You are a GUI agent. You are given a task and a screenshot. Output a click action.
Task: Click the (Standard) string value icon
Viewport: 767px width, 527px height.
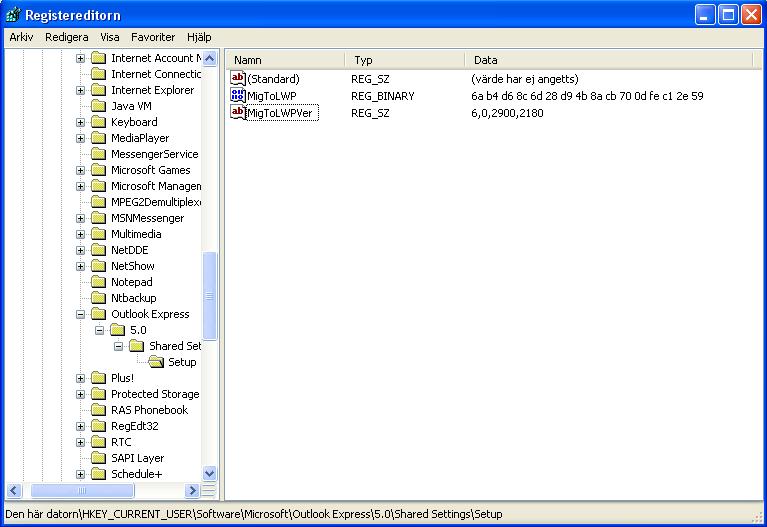238,78
